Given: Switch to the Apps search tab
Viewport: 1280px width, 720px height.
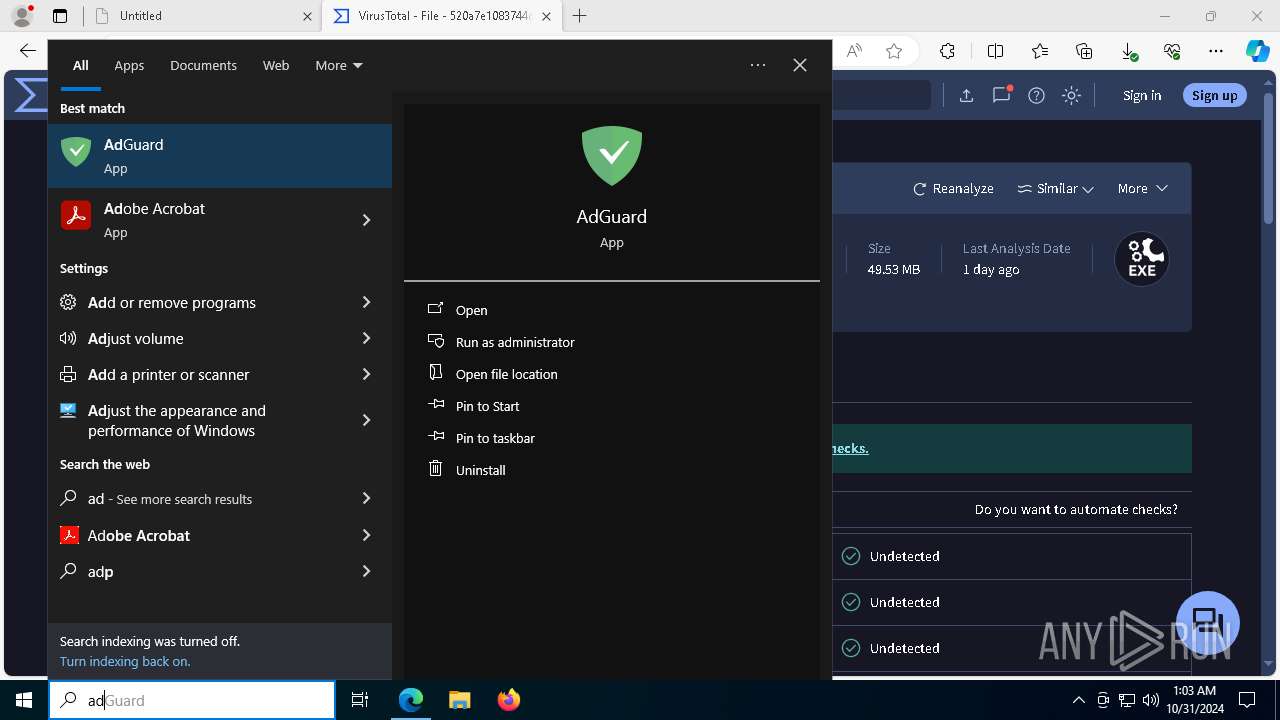Looking at the screenshot, I should [x=129, y=65].
